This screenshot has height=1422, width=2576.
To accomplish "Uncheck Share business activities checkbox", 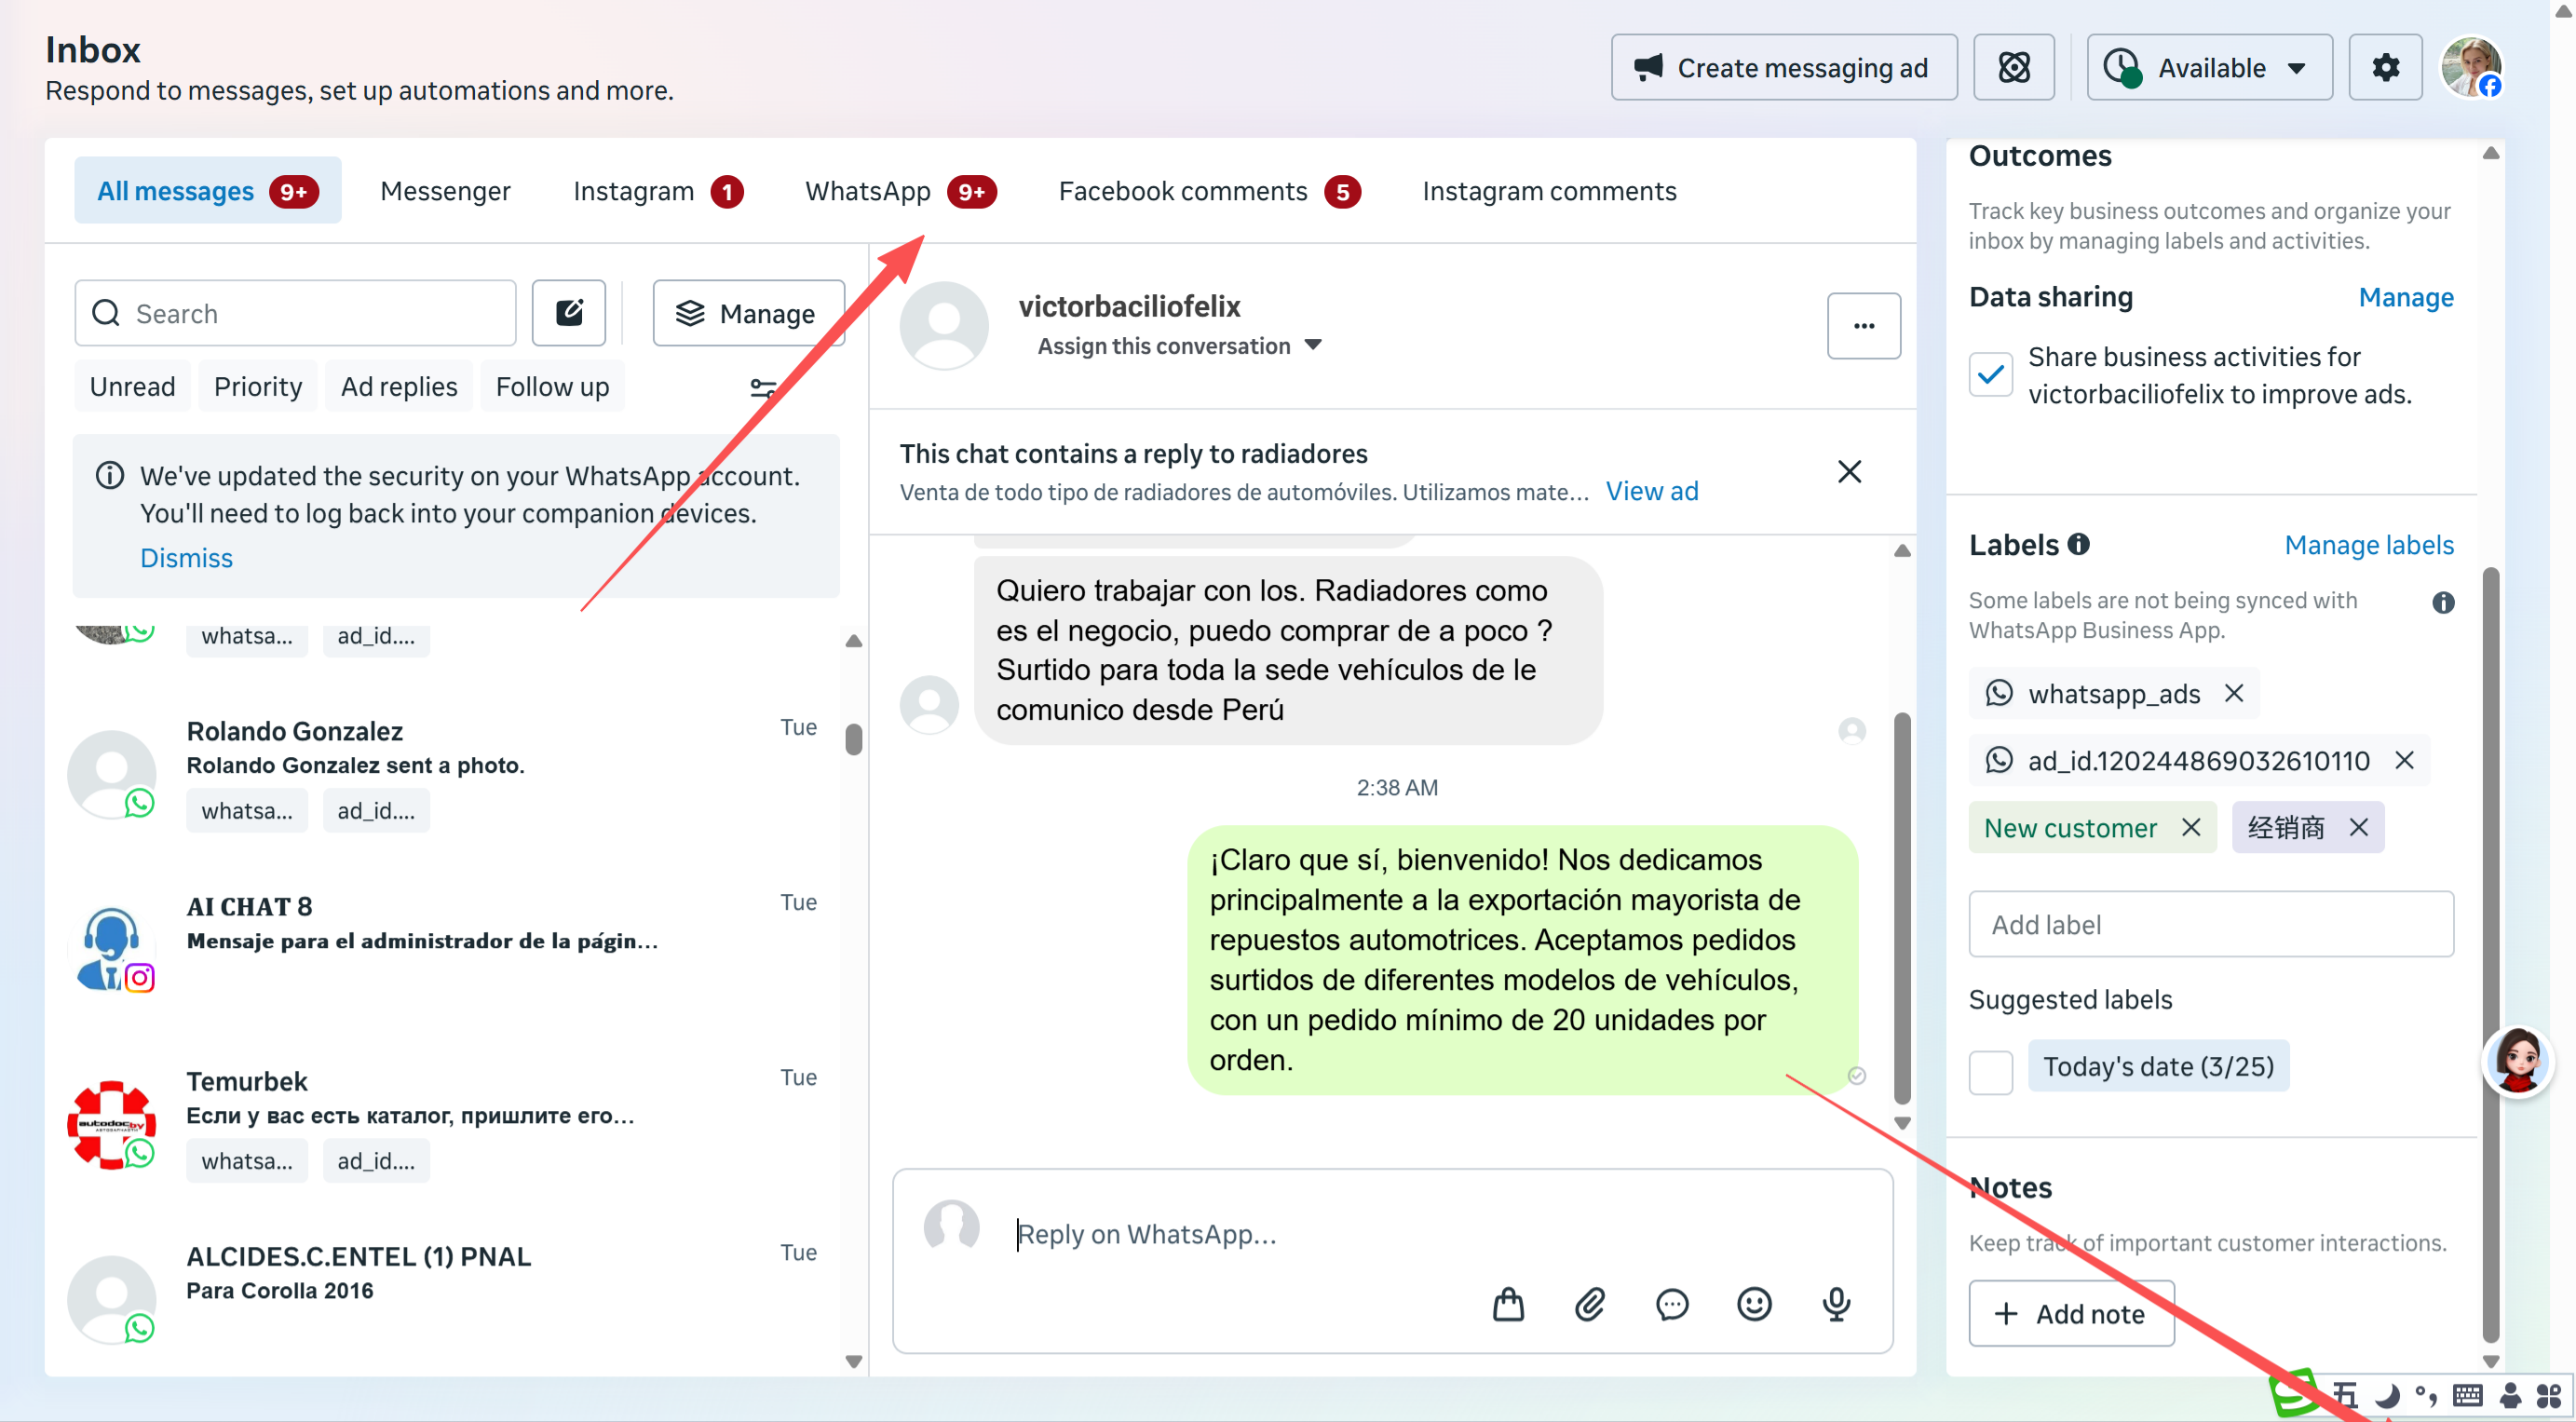I will tap(1990, 375).
